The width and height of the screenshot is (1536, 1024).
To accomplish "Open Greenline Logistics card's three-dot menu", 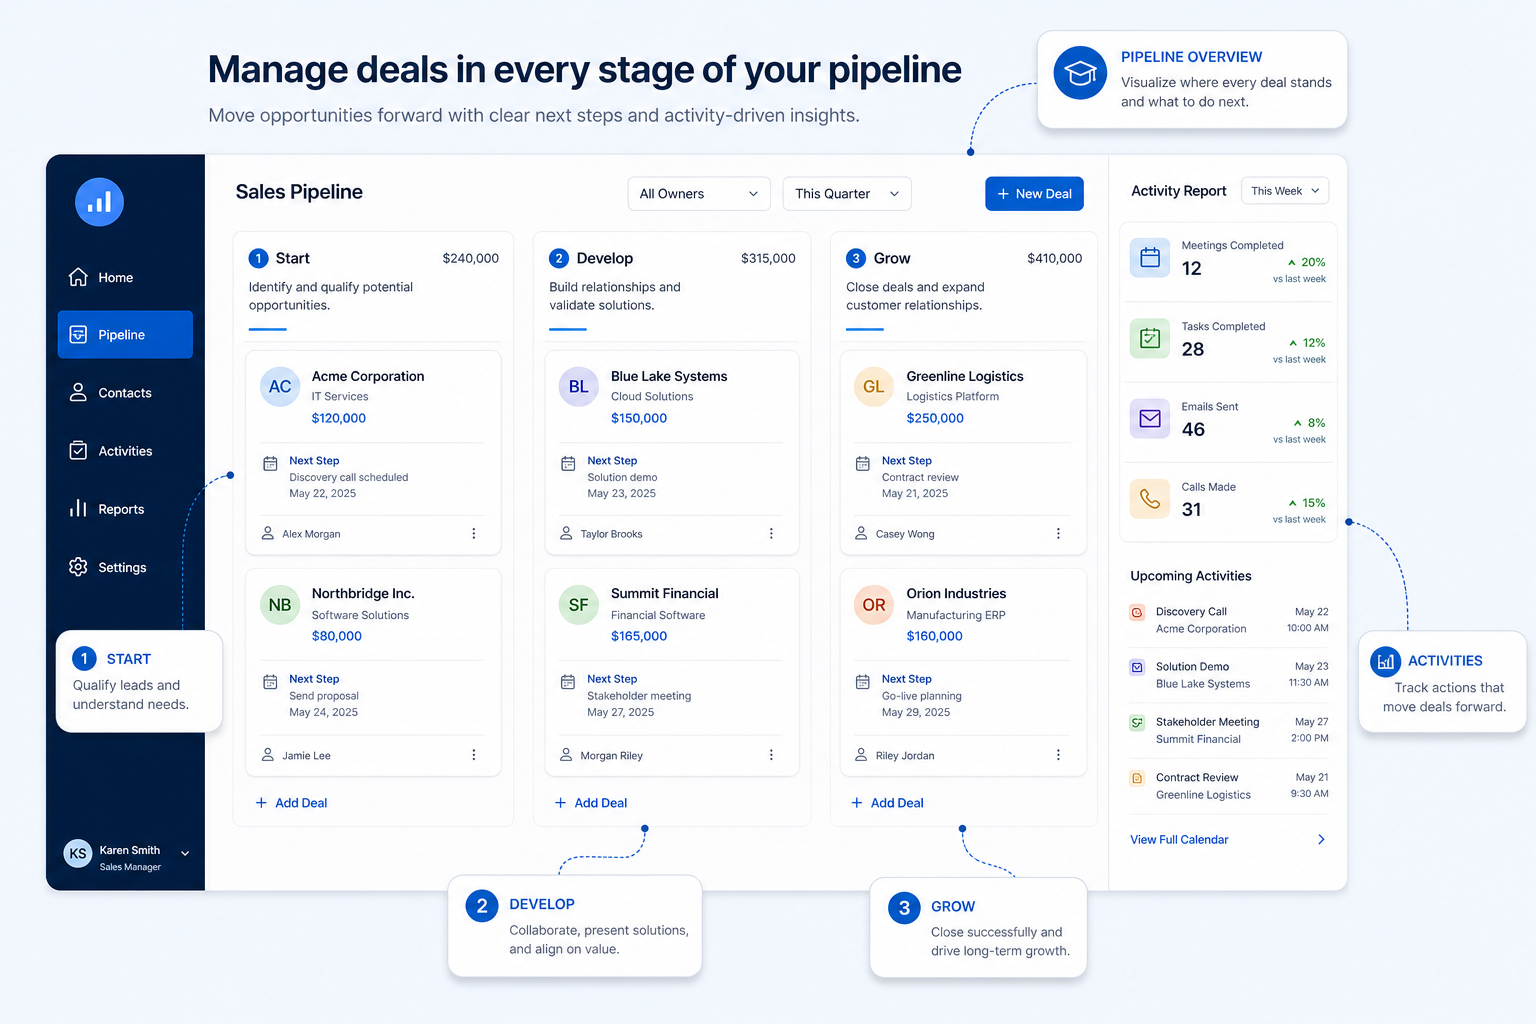I will tap(1058, 534).
